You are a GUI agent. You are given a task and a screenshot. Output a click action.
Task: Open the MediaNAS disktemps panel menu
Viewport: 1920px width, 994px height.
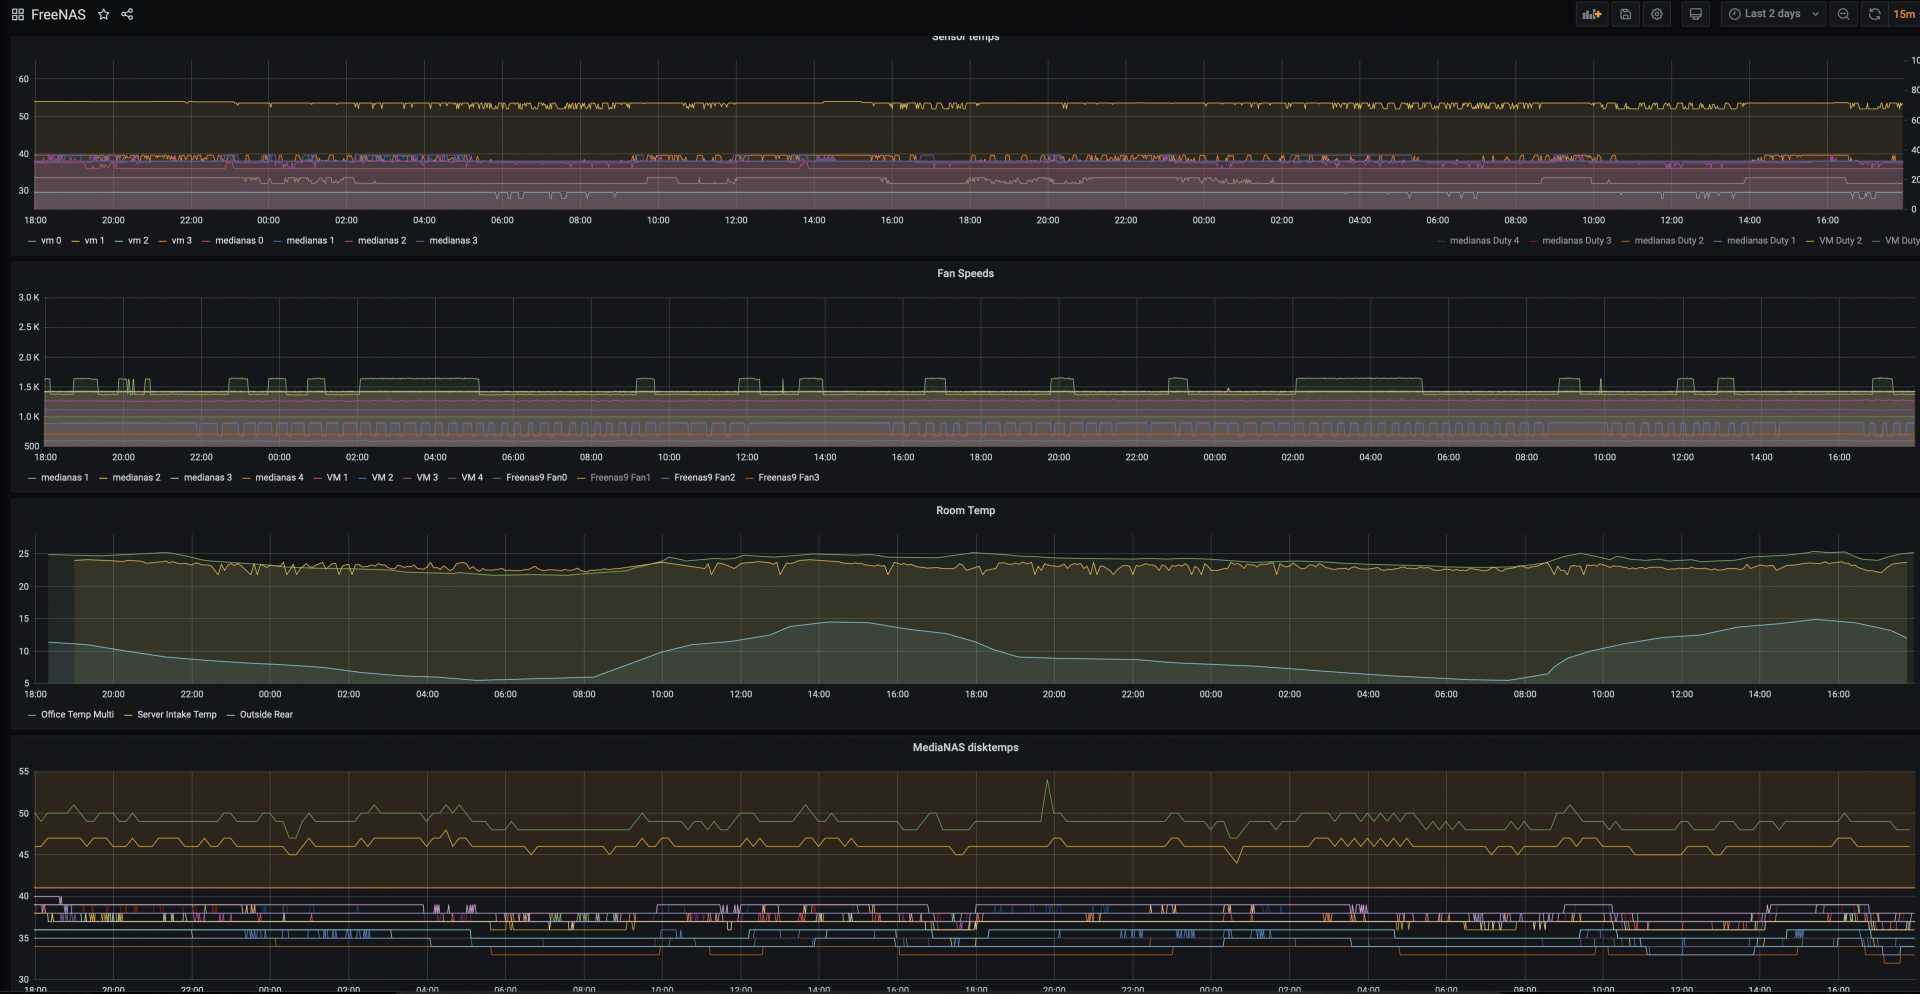pyautogui.click(x=965, y=748)
